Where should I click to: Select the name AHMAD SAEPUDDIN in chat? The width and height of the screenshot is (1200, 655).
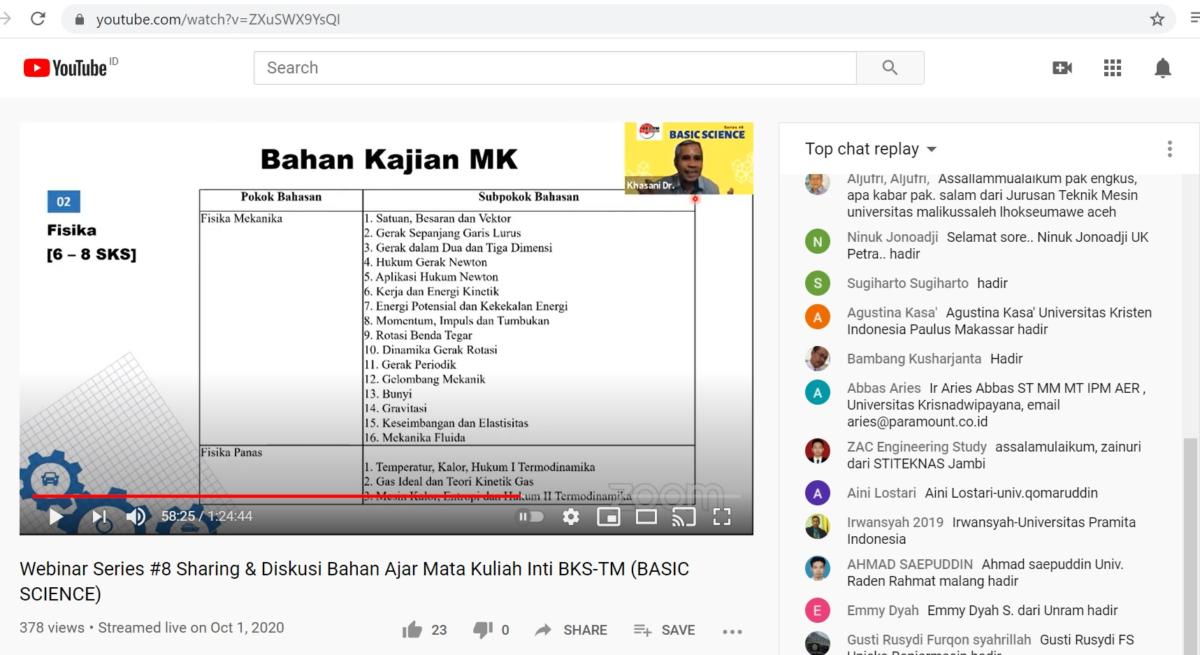[910, 564]
